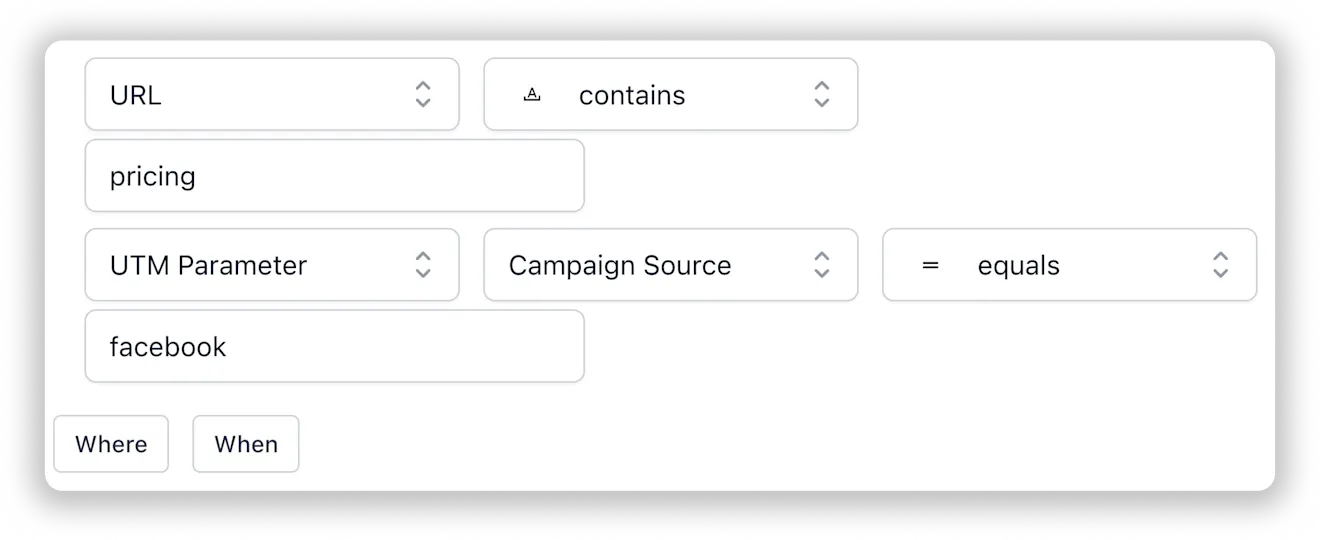Click the '=' symbol icon beside 'equals'
This screenshot has height=540, width=1320.
click(930, 266)
